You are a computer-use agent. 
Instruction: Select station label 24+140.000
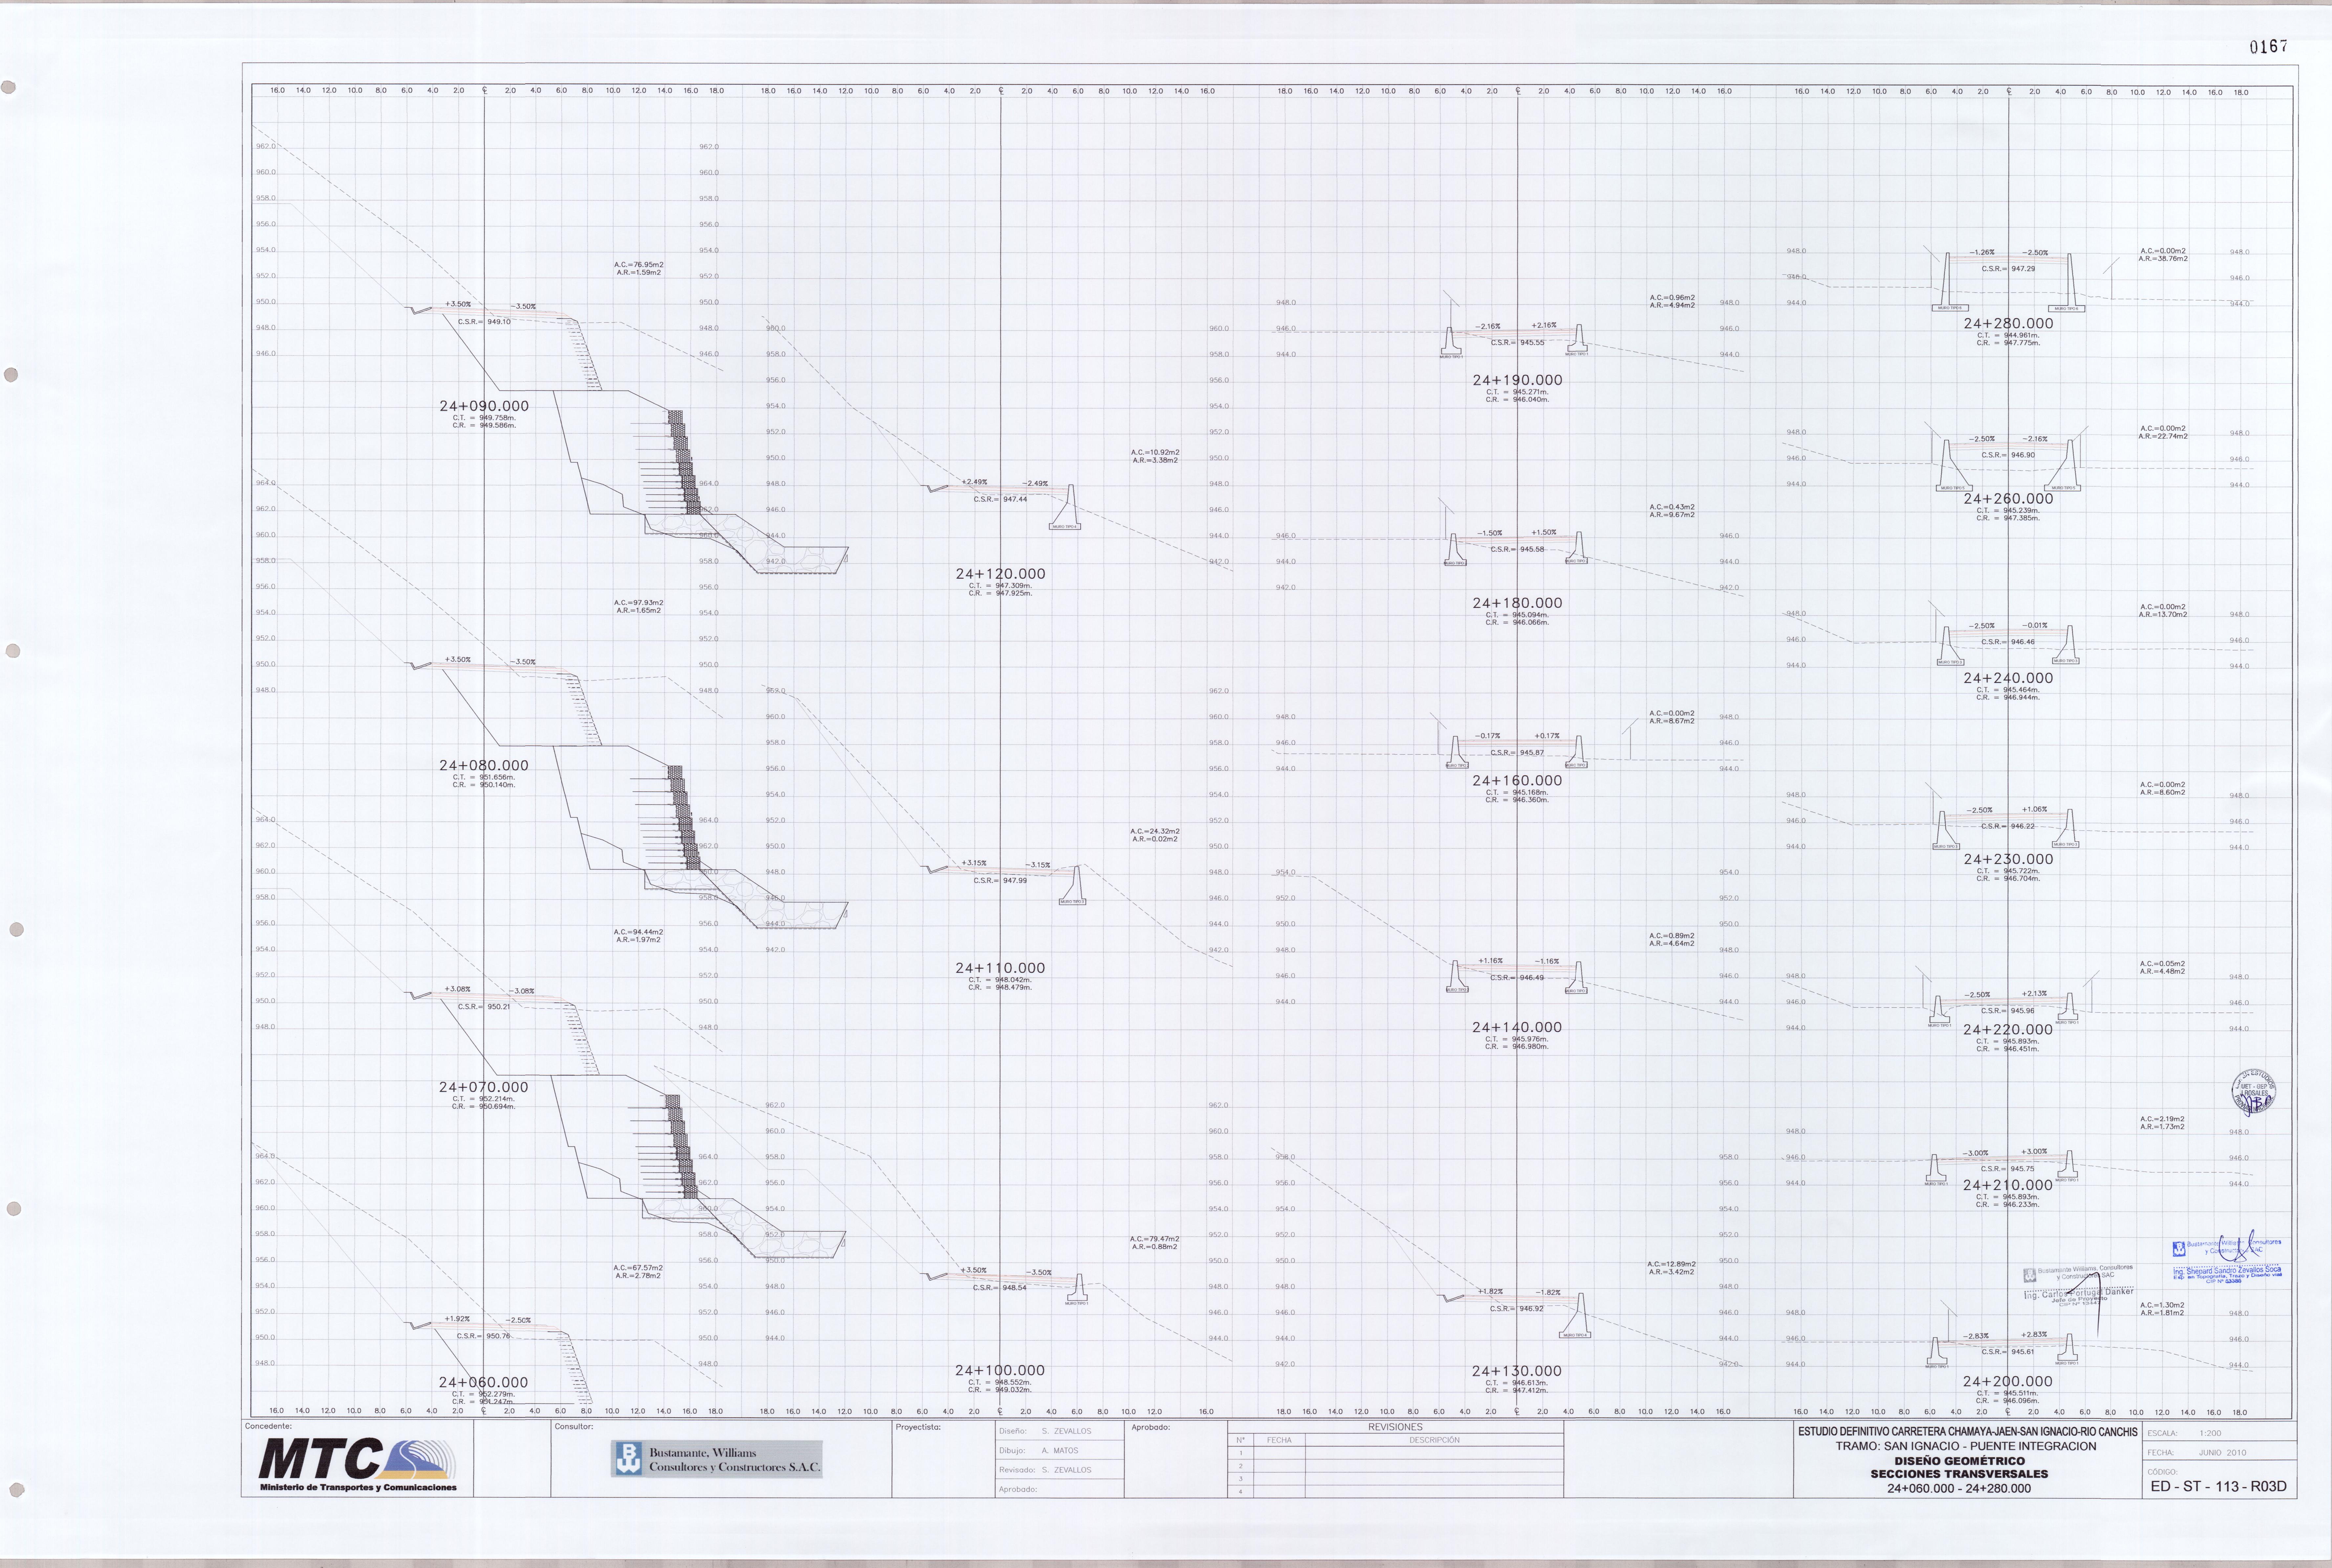pos(1517,1027)
